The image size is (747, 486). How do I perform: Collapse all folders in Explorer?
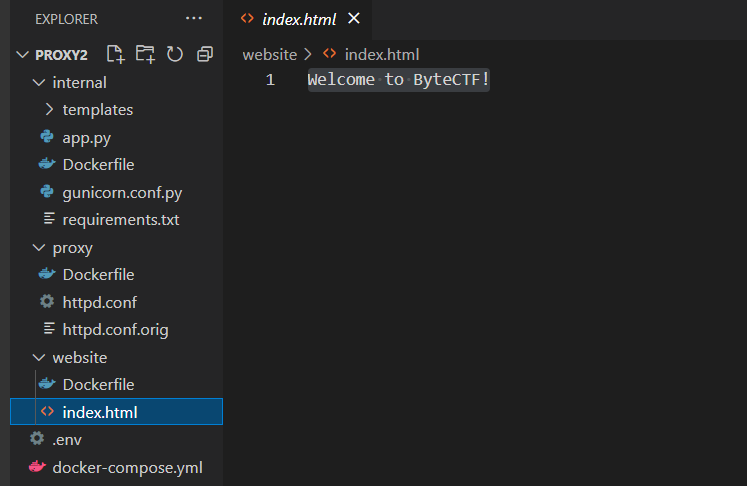pyautogui.click(x=205, y=54)
